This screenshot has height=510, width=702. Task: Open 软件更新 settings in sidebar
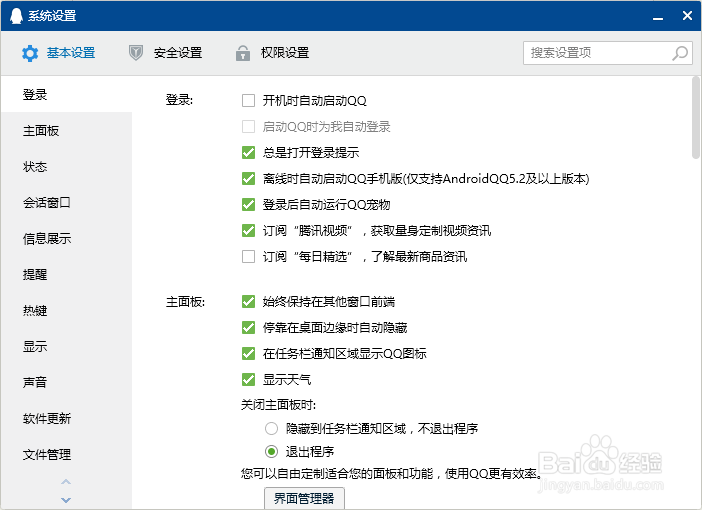point(66,419)
